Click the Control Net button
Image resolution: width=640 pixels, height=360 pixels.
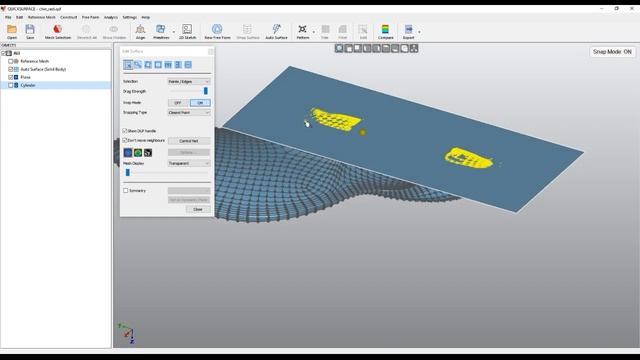pos(189,141)
